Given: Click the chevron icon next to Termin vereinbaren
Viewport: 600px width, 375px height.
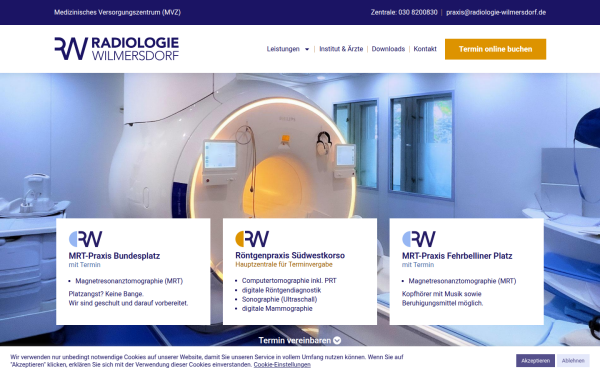Looking at the screenshot, I should pos(337,340).
